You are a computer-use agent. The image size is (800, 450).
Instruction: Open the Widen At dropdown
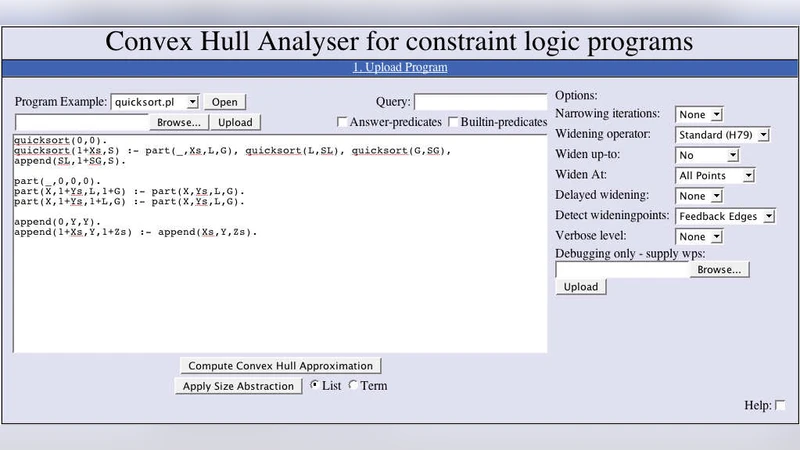point(715,176)
